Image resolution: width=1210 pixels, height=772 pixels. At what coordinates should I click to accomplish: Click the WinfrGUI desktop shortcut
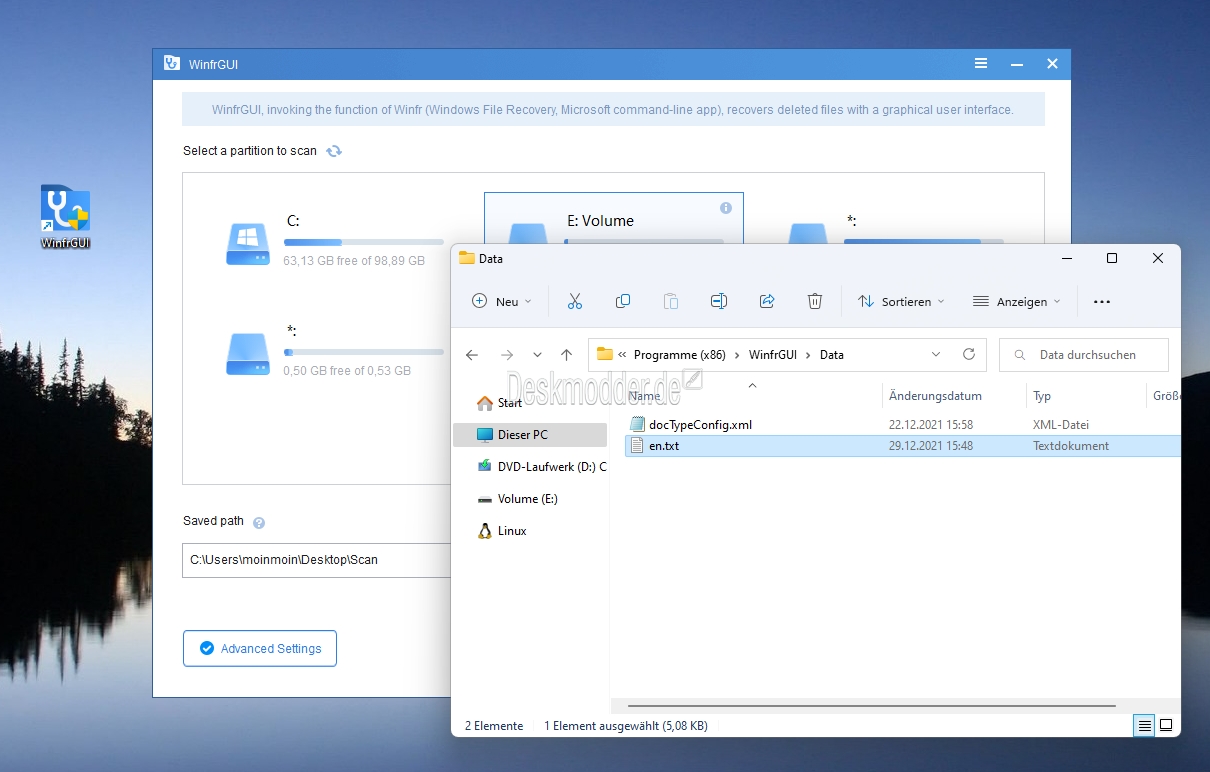click(65, 216)
